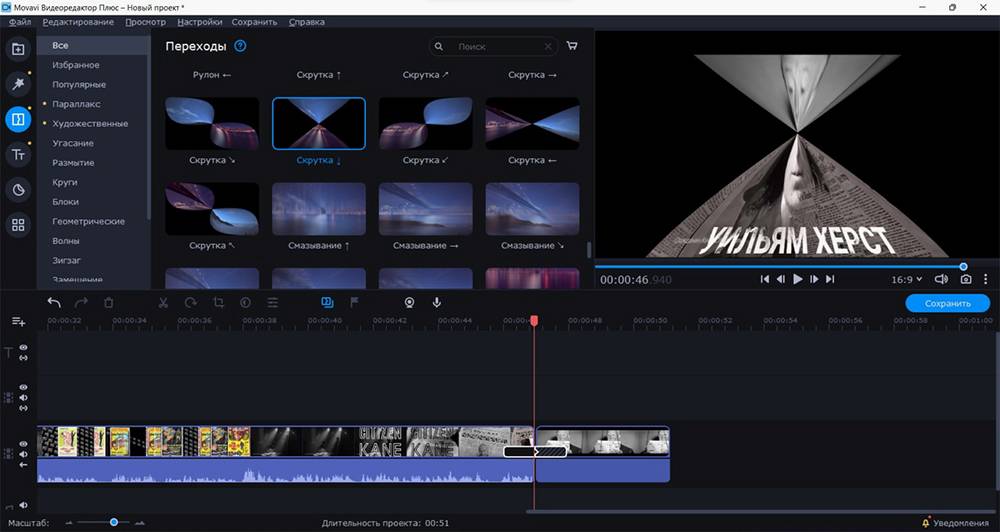Click the rotate clip icon

tap(191, 303)
